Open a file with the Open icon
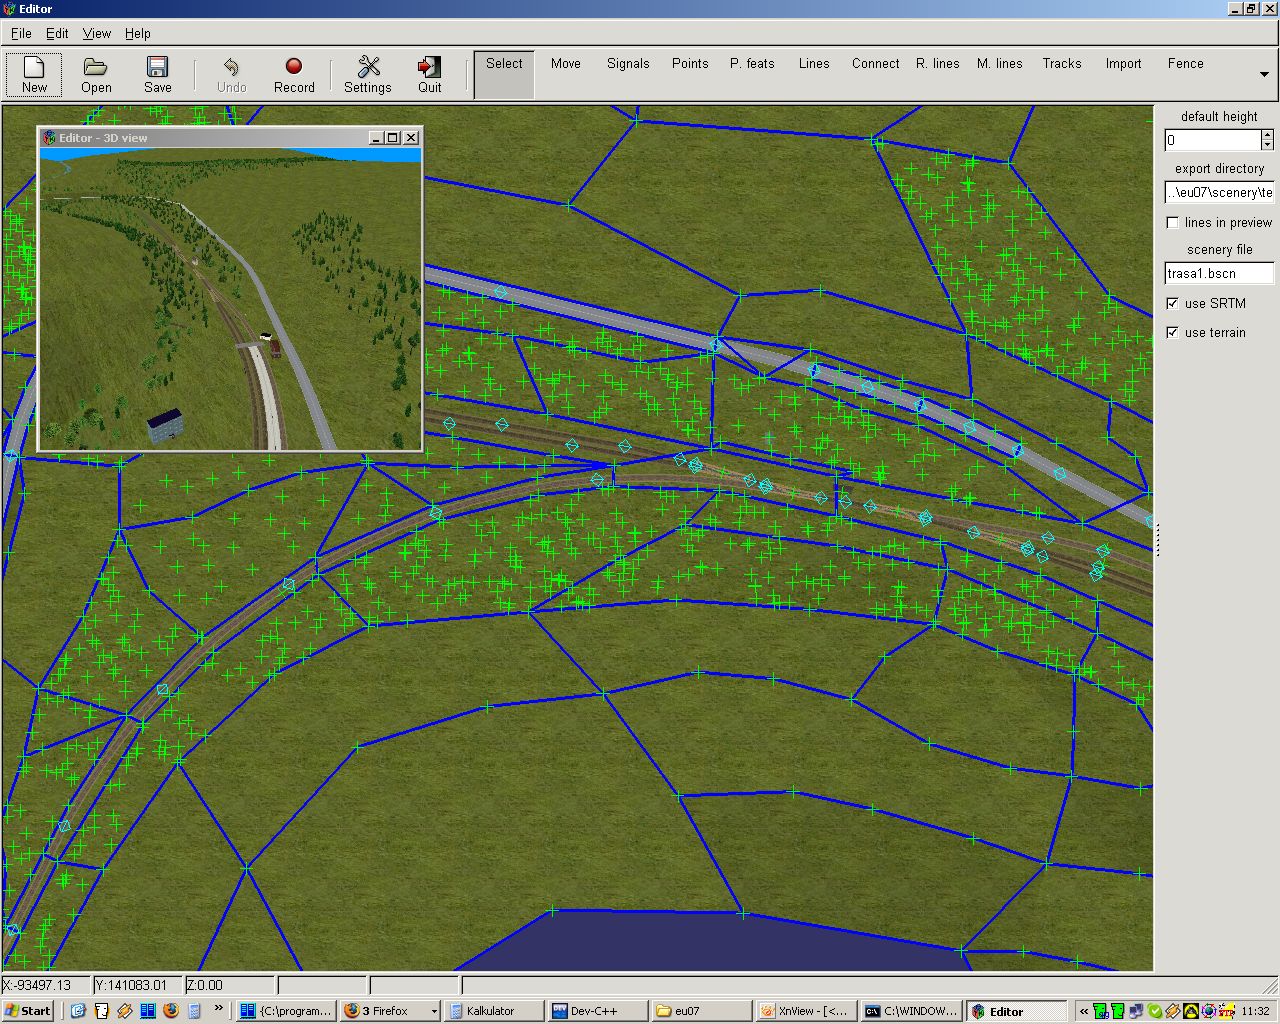 click(96, 75)
